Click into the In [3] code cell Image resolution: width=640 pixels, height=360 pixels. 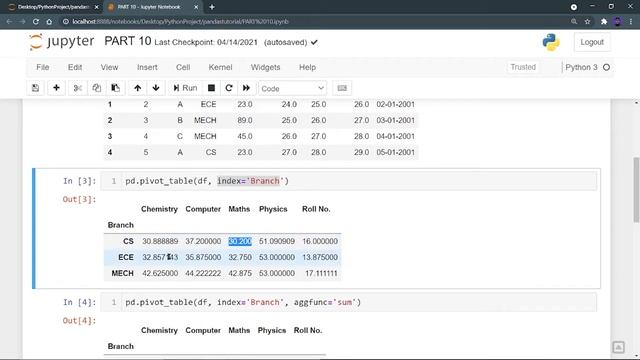pos(349,181)
